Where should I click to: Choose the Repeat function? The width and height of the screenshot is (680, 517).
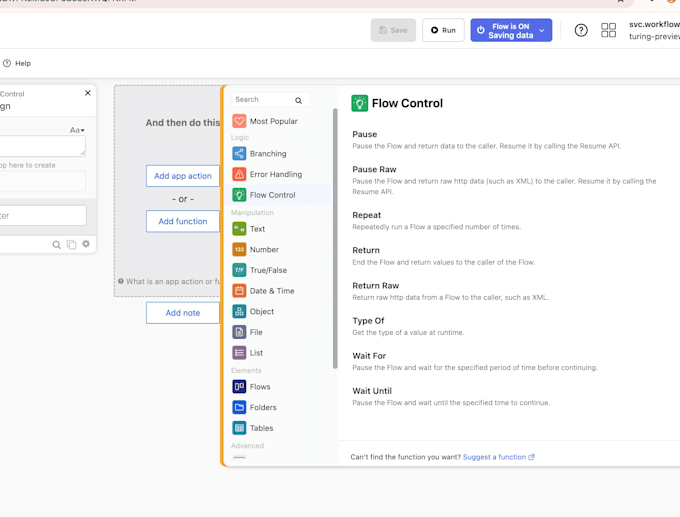pos(366,215)
